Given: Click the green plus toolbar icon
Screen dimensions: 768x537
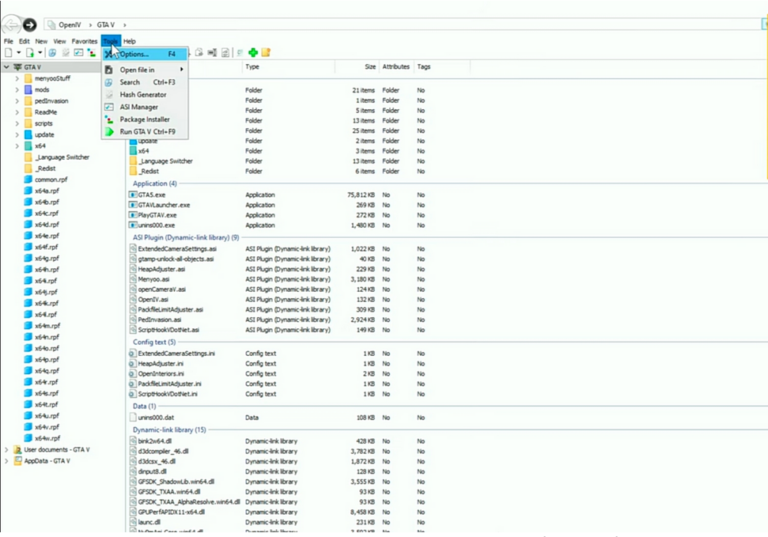Looking at the screenshot, I should 253,52.
